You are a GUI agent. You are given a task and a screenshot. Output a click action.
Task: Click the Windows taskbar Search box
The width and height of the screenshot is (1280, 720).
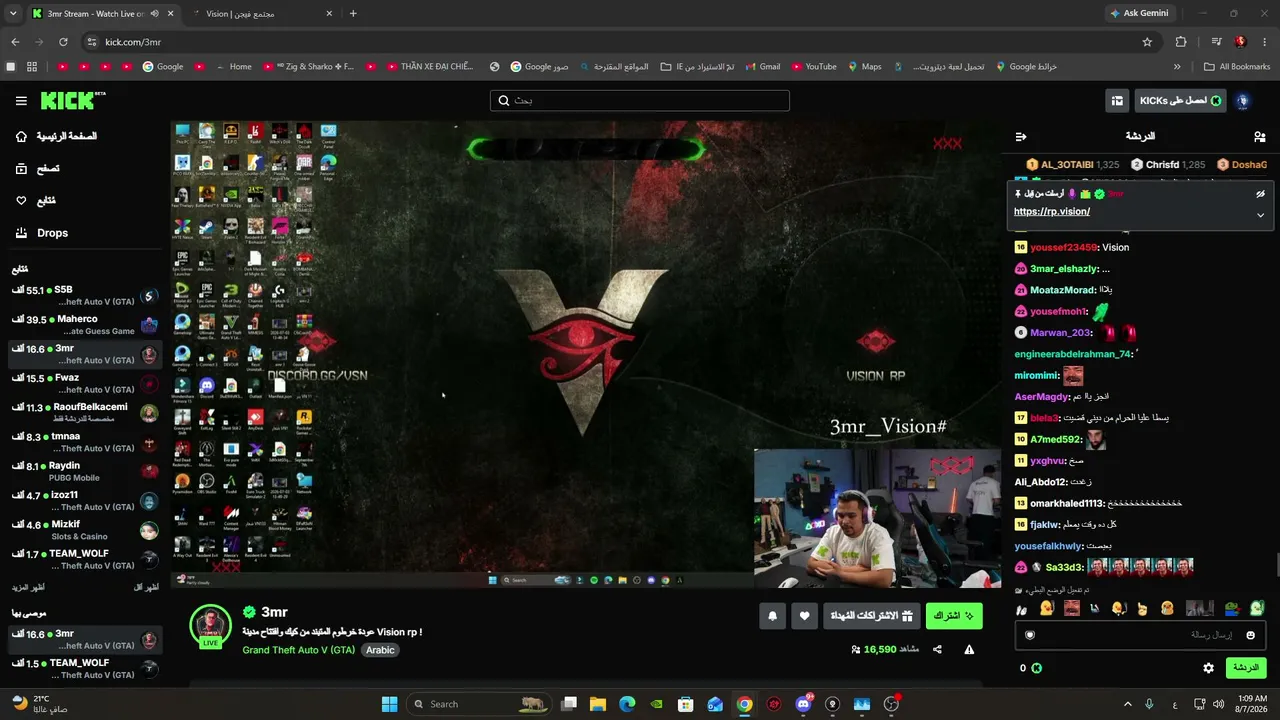pos(481,704)
